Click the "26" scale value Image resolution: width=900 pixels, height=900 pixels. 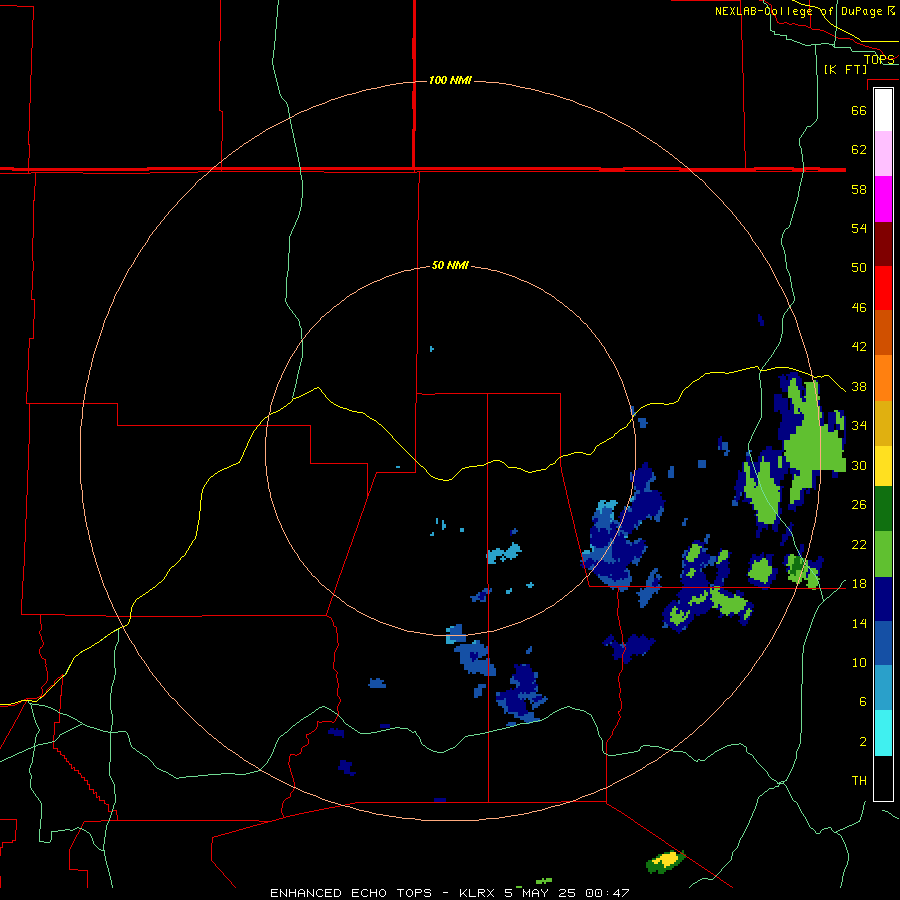click(859, 505)
